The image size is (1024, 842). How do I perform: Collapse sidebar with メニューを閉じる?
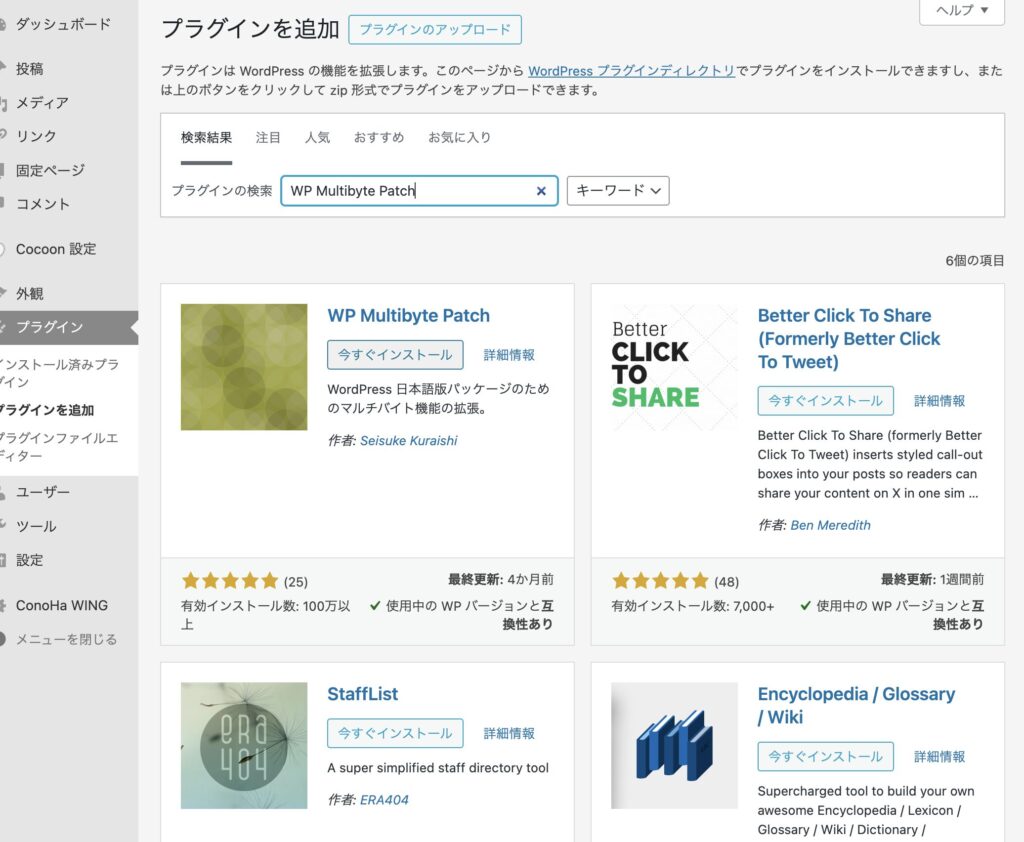pyautogui.click(x=66, y=639)
